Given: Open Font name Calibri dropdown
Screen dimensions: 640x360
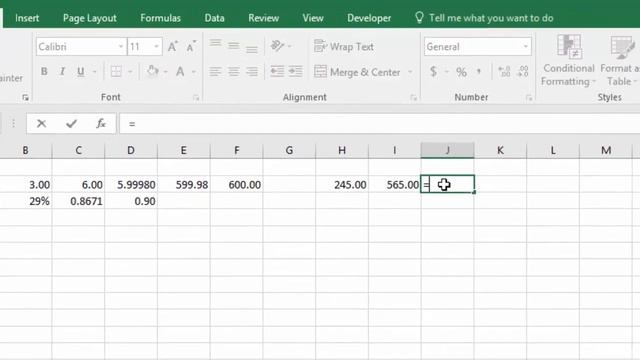Looking at the screenshot, I should click(x=121, y=47).
